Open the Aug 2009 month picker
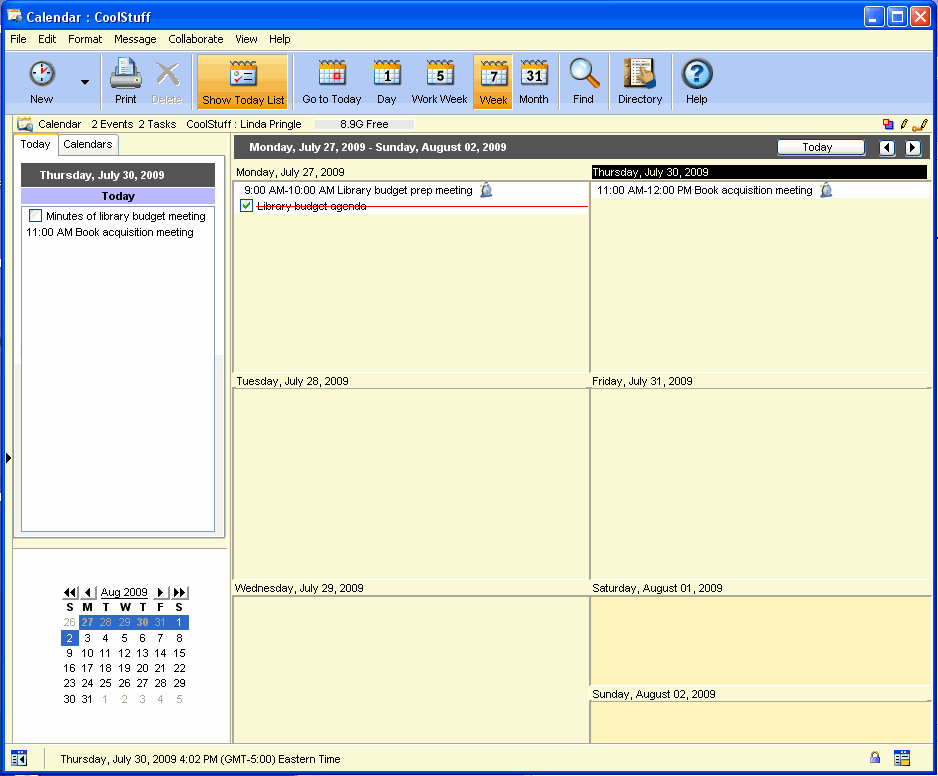Screen dimensions: 938x776 124,593
